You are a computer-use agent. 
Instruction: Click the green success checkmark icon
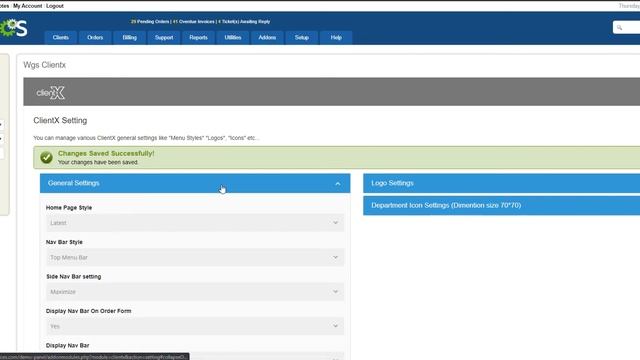[46, 157]
